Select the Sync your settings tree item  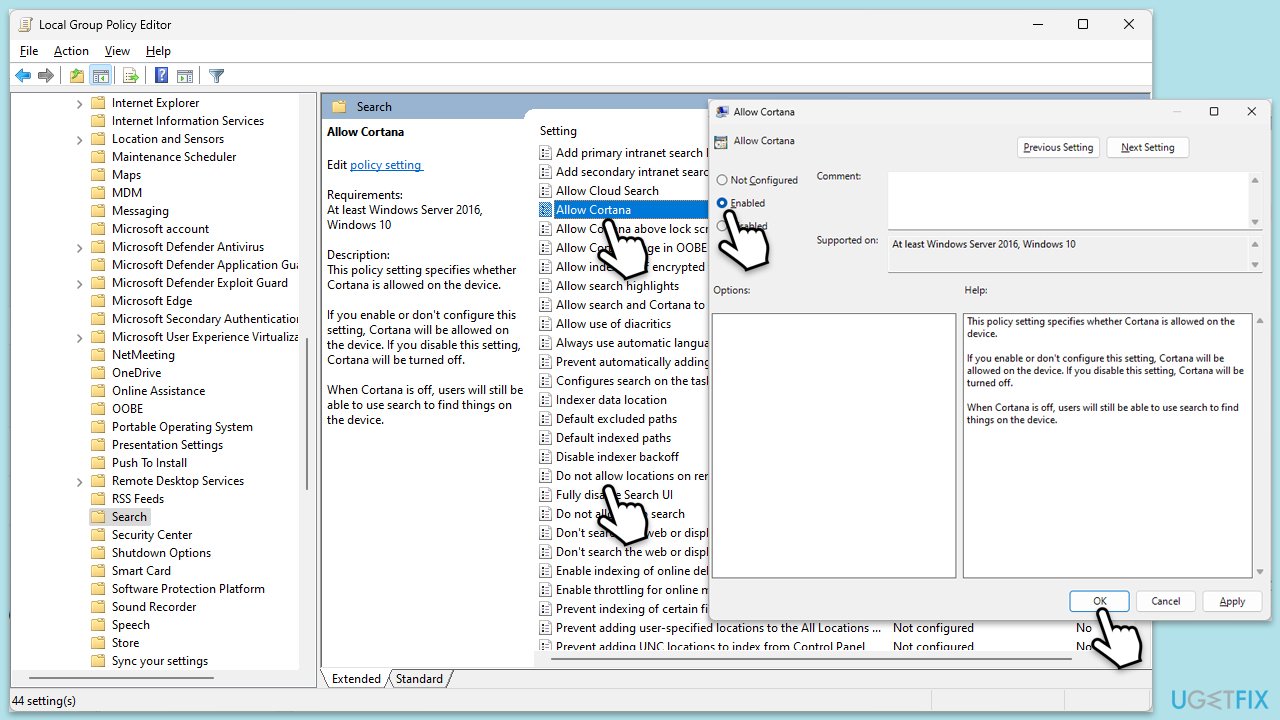click(x=160, y=661)
